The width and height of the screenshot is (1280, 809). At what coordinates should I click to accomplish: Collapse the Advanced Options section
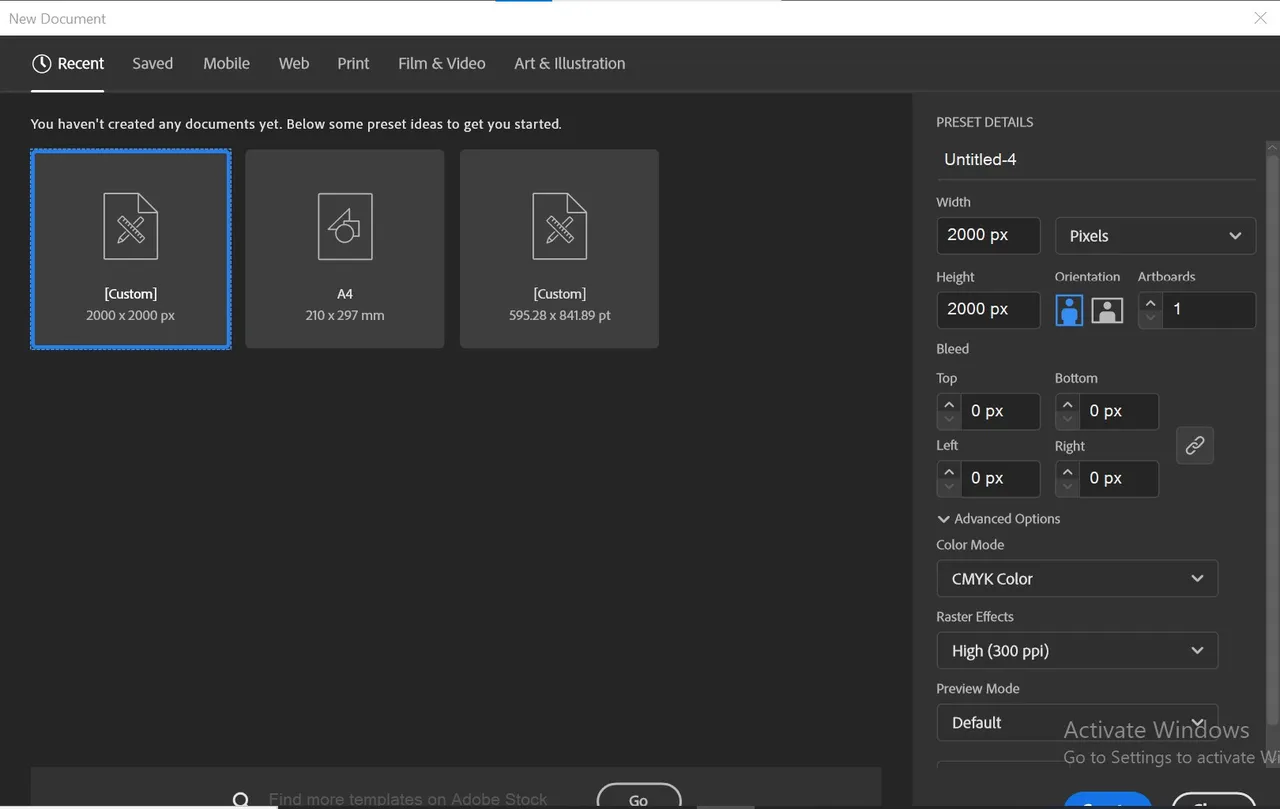[997, 519]
